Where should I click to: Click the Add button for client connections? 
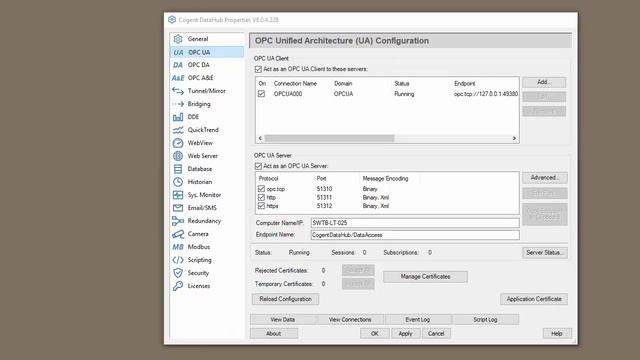pyautogui.click(x=544, y=82)
